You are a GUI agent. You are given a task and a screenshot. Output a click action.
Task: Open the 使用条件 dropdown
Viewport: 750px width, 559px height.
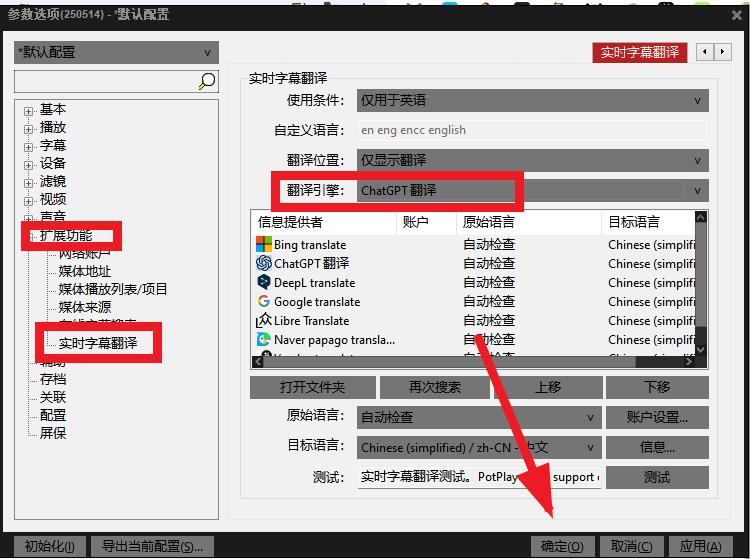pos(532,100)
